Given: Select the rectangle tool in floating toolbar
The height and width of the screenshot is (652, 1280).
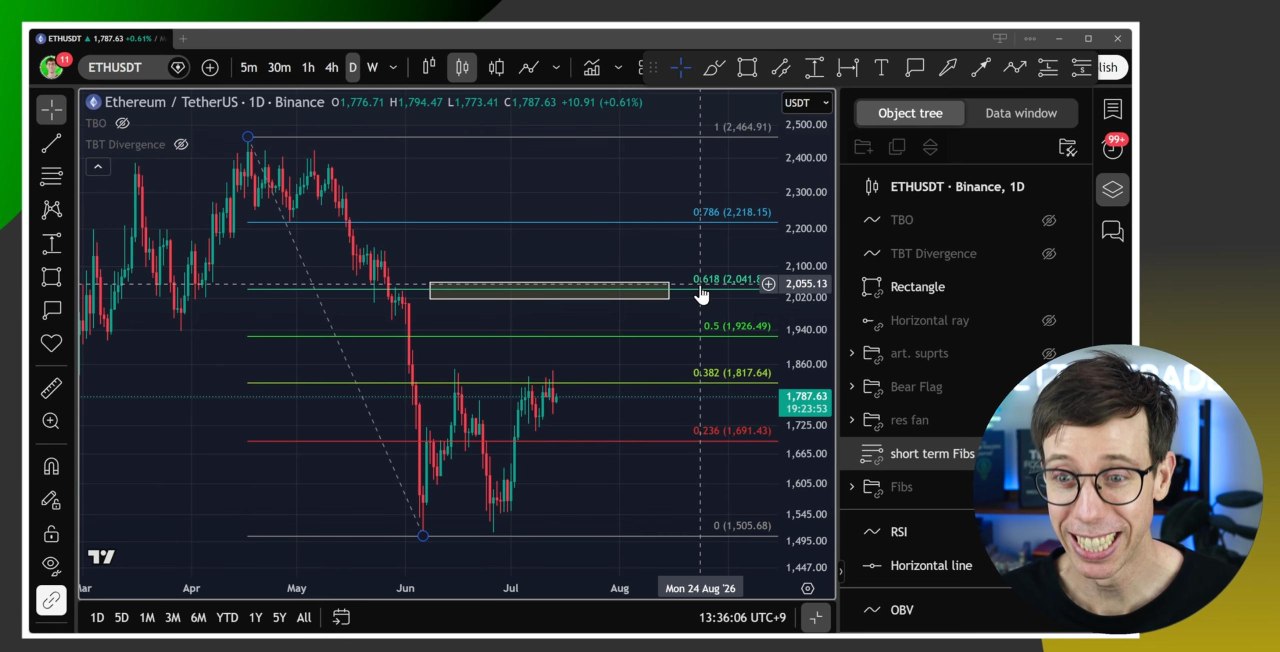Looking at the screenshot, I should [x=747, y=67].
